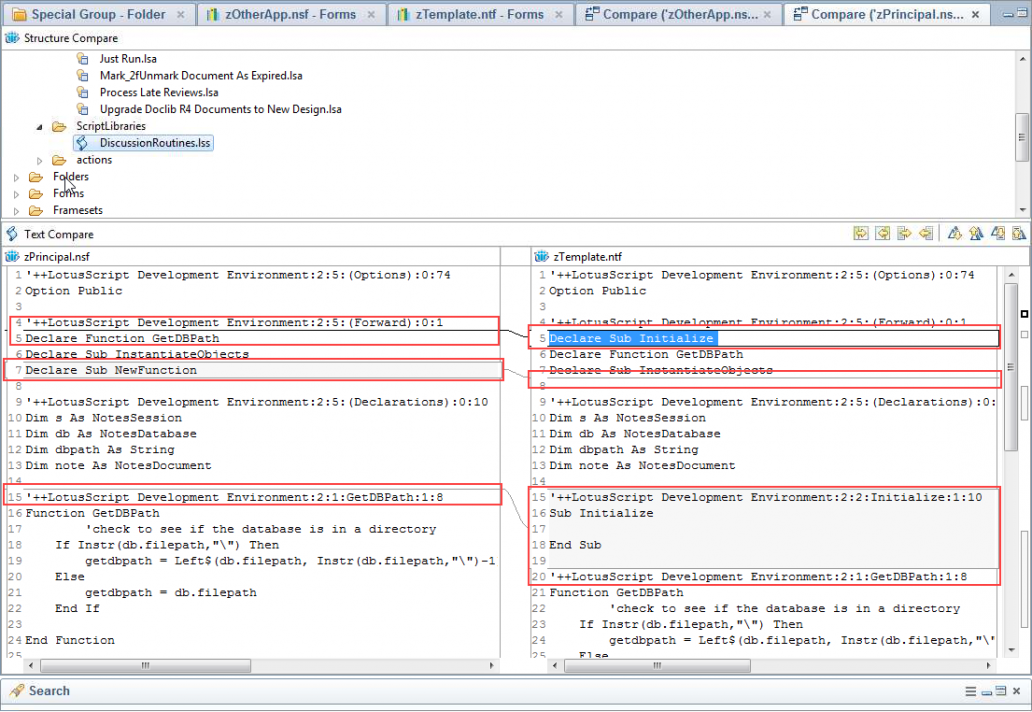Viewport: 1032px width, 712px height.
Task: Select Process Late Reviews.lsa agent
Action: (x=158, y=92)
